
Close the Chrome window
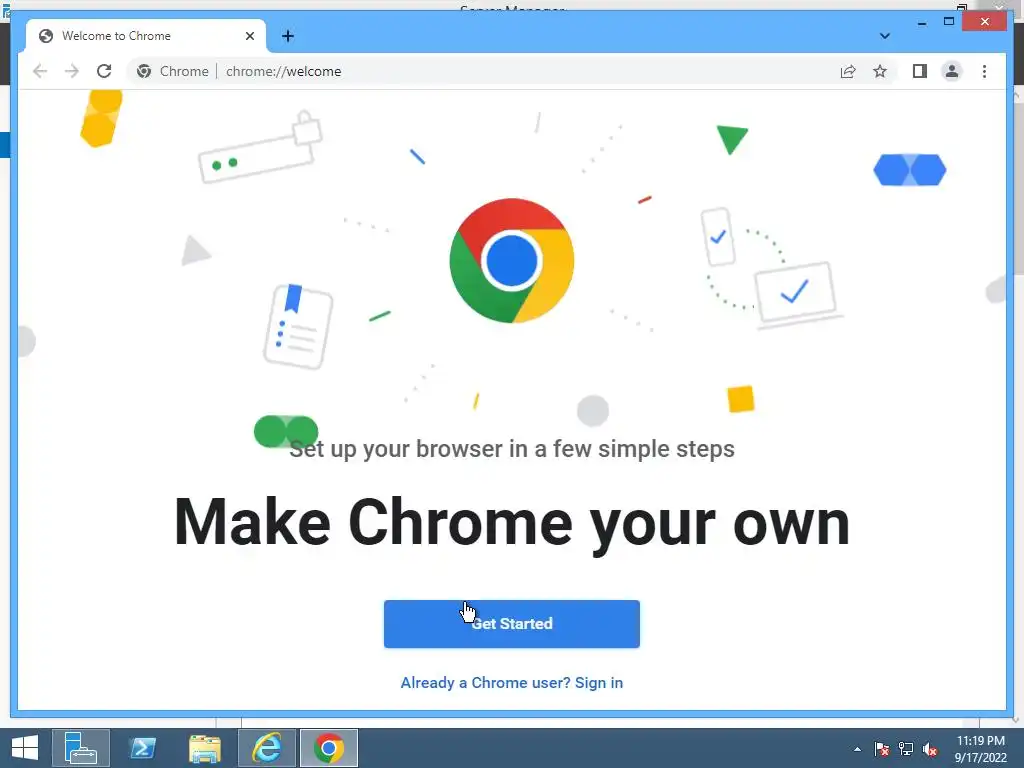[x=985, y=22]
